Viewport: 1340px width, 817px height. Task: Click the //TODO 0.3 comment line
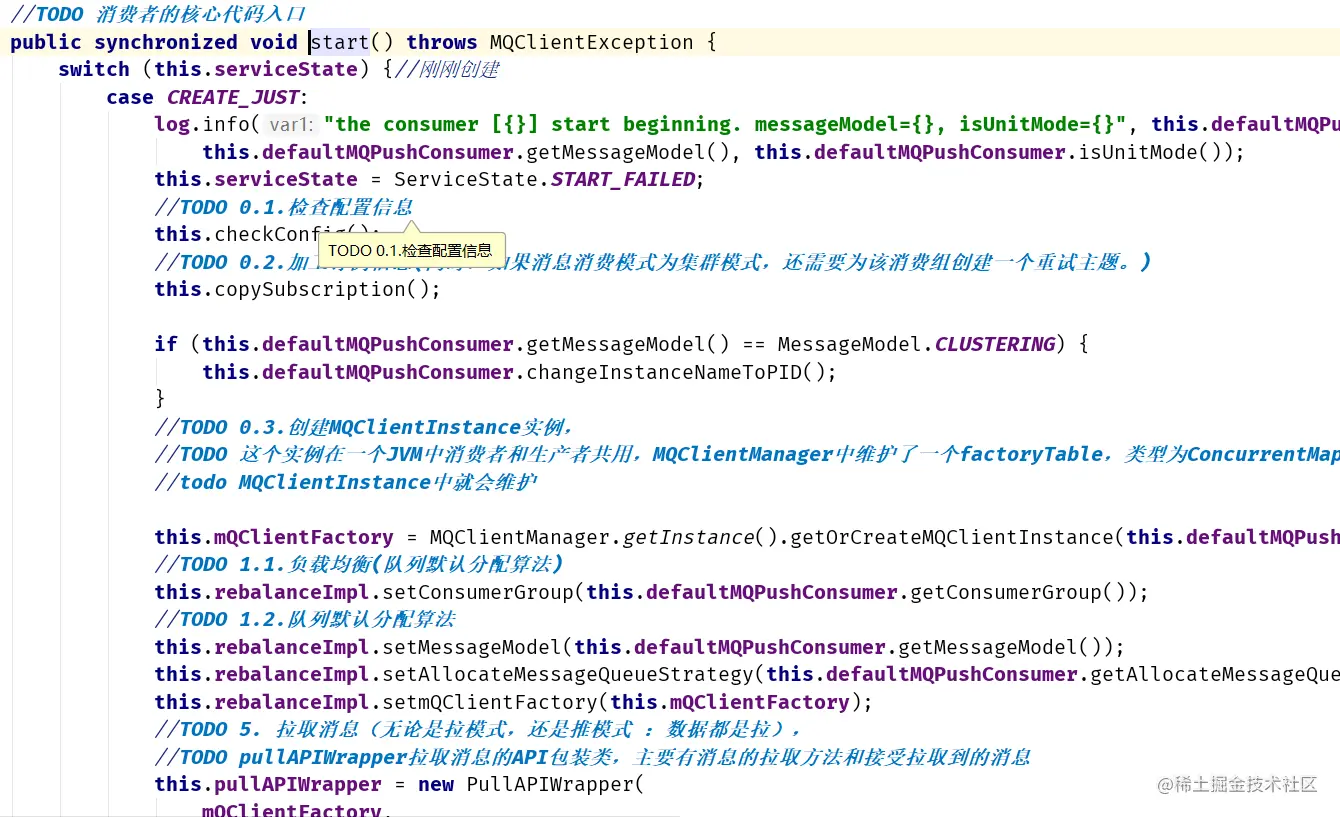click(364, 427)
